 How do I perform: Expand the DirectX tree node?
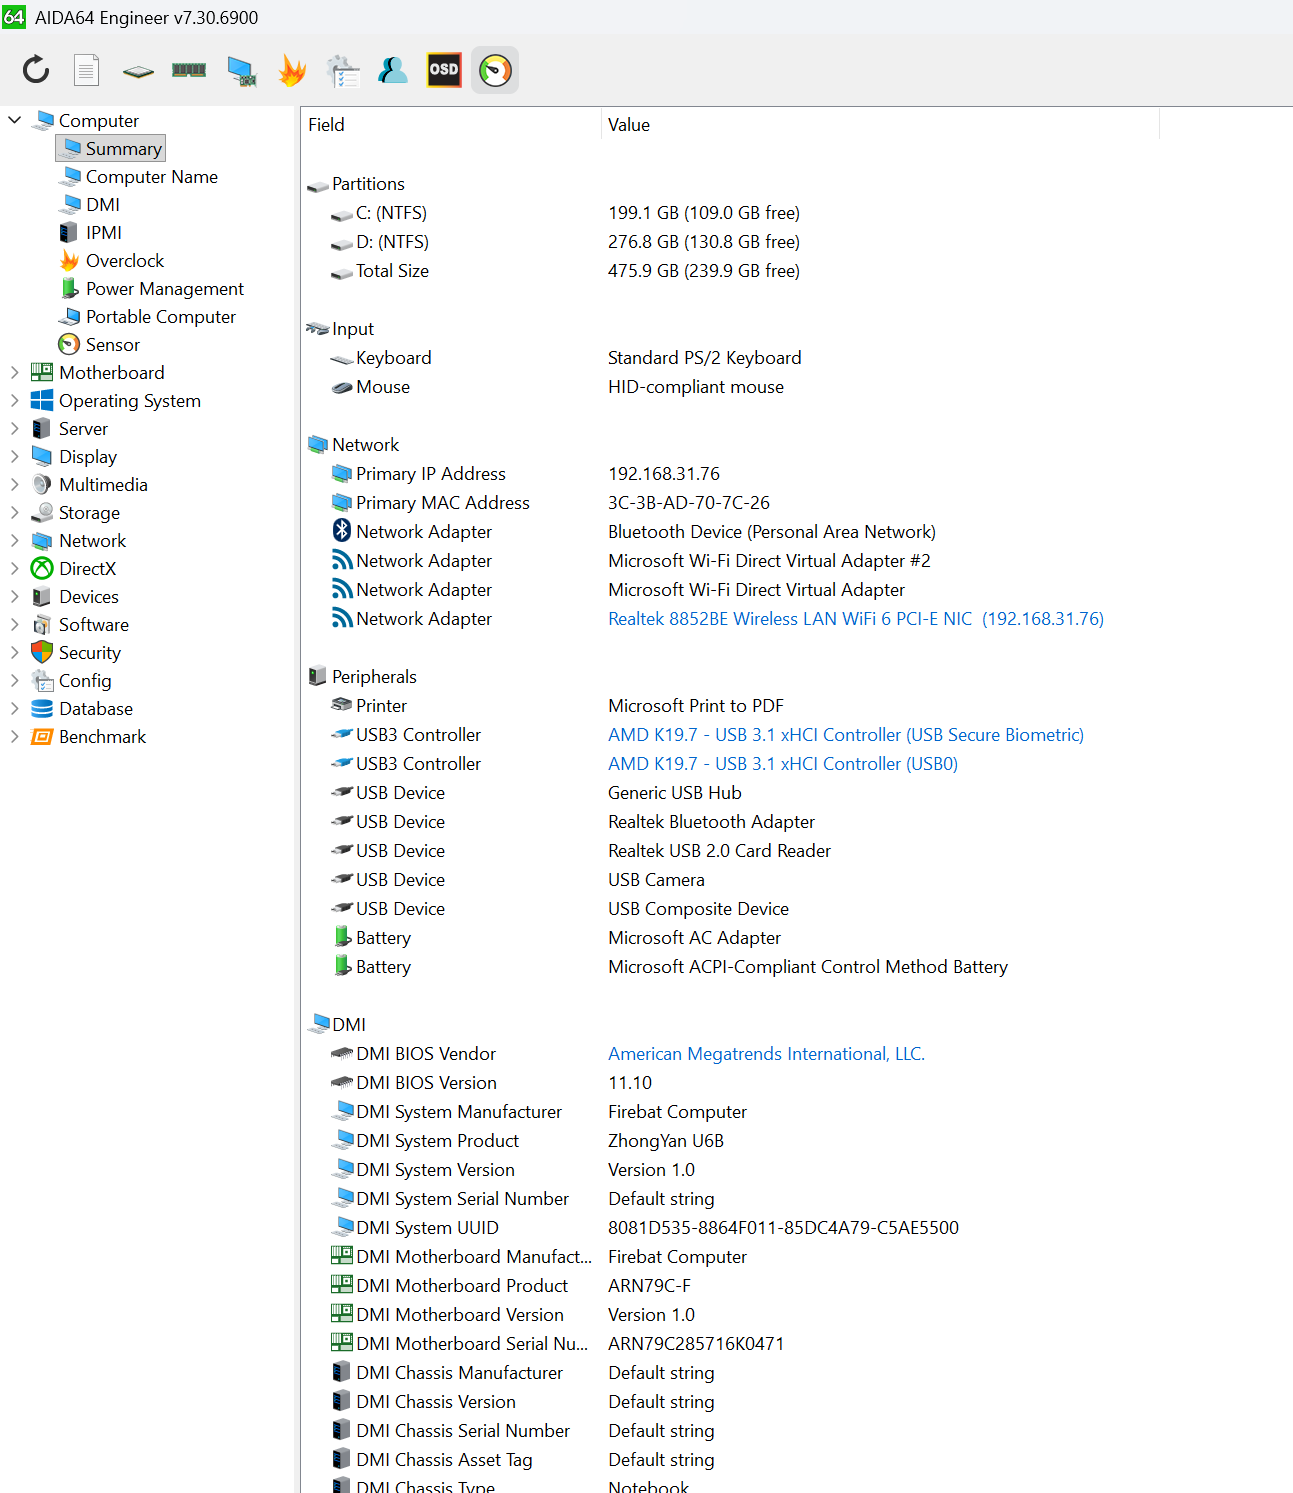coord(15,568)
